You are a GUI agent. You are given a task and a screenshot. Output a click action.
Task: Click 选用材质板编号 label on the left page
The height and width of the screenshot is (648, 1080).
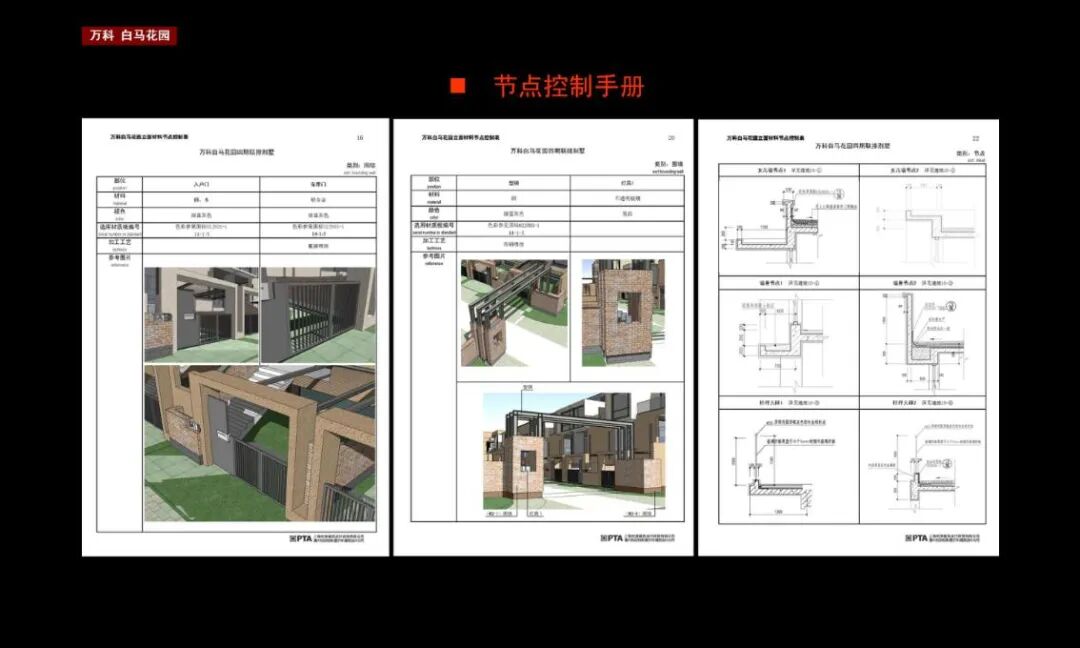point(120,229)
